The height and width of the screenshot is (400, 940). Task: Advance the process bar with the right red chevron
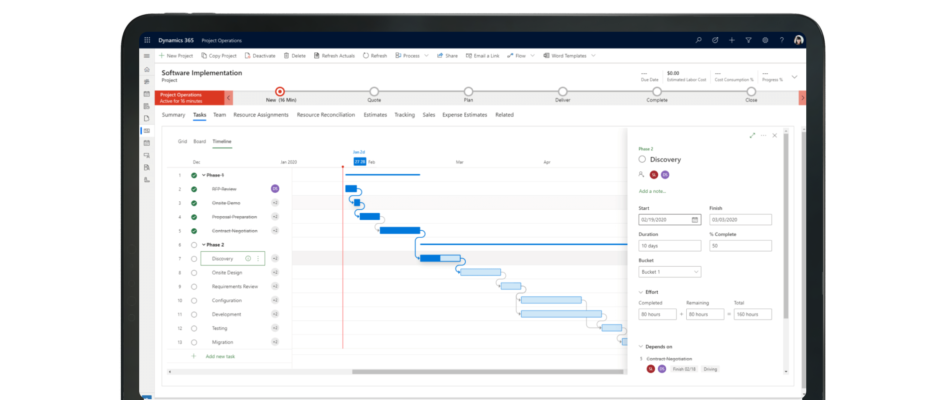pyautogui.click(x=803, y=98)
